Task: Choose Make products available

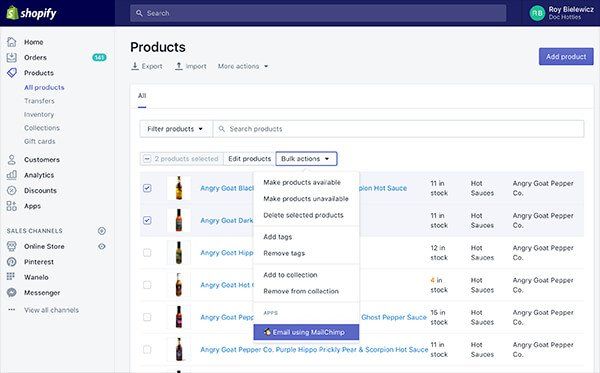Action: [302, 182]
